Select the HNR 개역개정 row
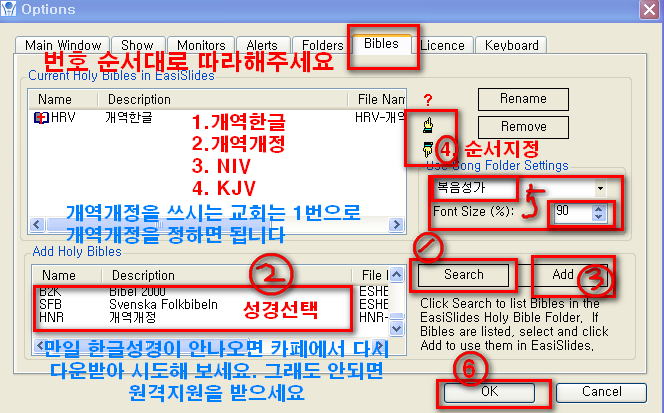 click(210, 317)
